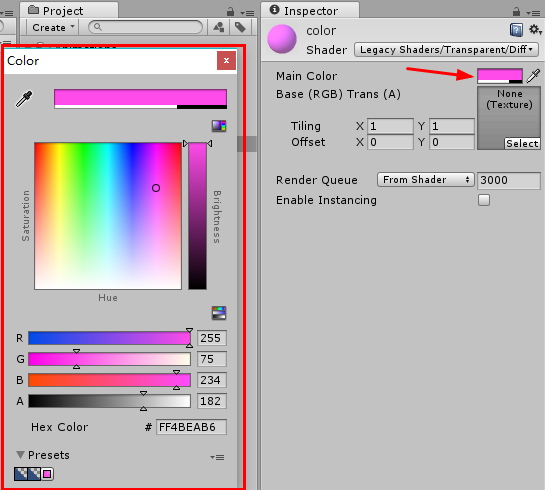Click the A alpha channel slider
545x490 pixels.
pos(109,401)
